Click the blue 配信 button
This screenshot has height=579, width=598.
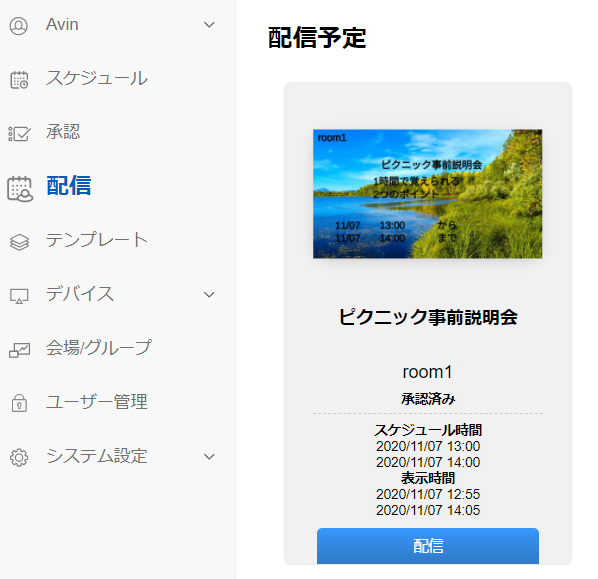pos(428,545)
